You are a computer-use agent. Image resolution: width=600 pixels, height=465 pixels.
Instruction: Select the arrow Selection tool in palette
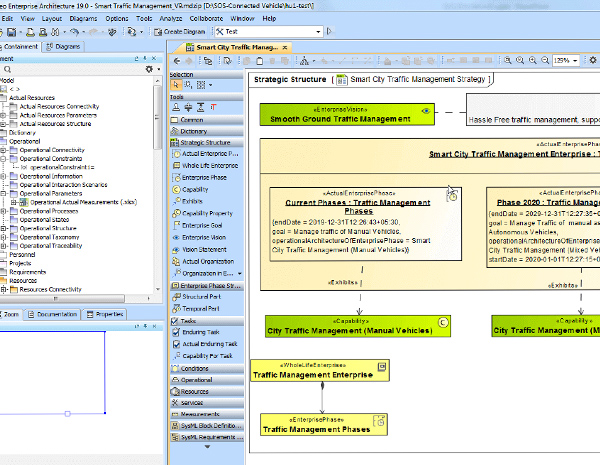pos(176,86)
